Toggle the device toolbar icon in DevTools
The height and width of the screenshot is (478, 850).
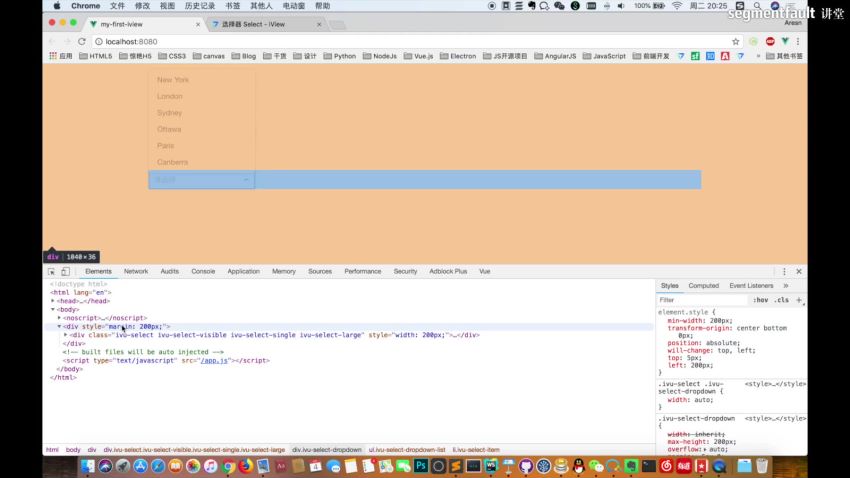click(x=66, y=272)
